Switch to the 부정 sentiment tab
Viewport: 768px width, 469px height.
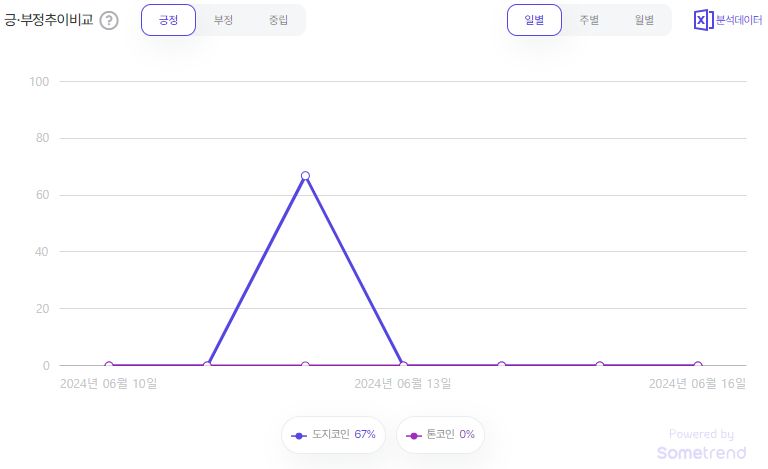pyautogui.click(x=223, y=20)
